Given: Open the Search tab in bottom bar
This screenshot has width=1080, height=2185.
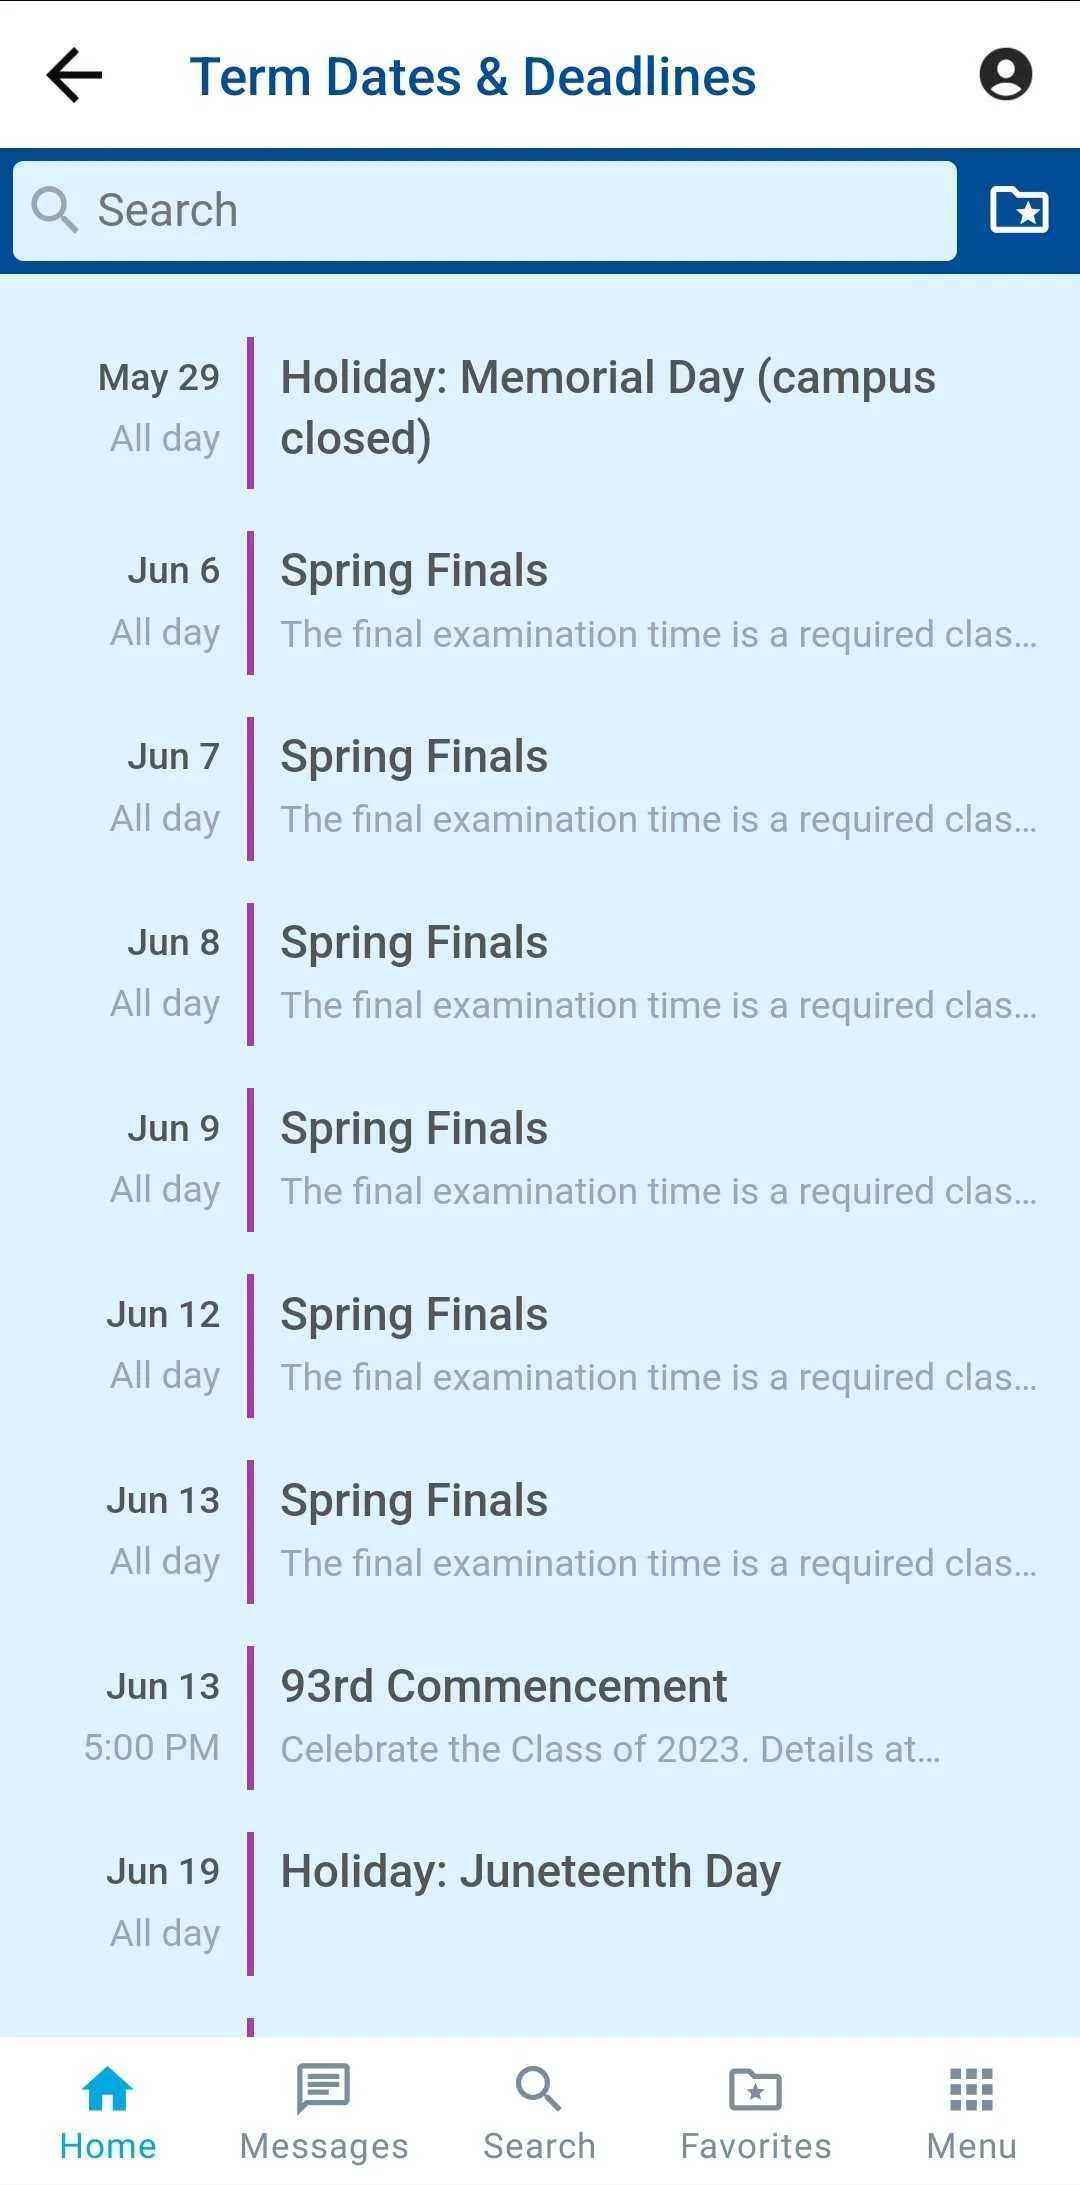Looking at the screenshot, I should pyautogui.click(x=540, y=2112).
